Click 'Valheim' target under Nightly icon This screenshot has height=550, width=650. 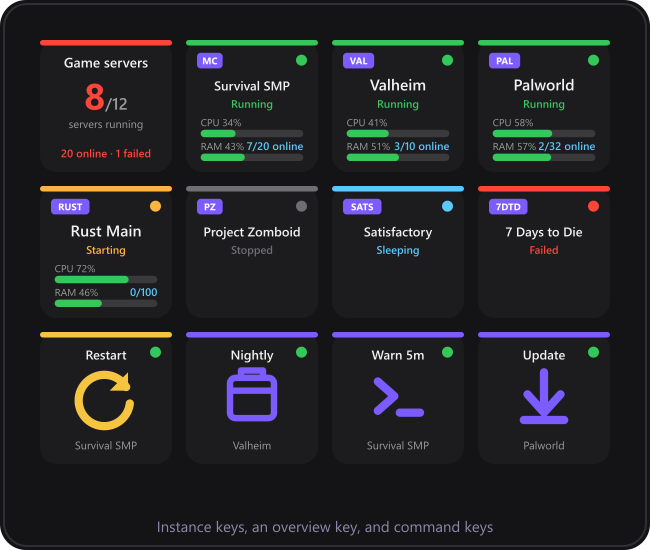(x=252, y=446)
